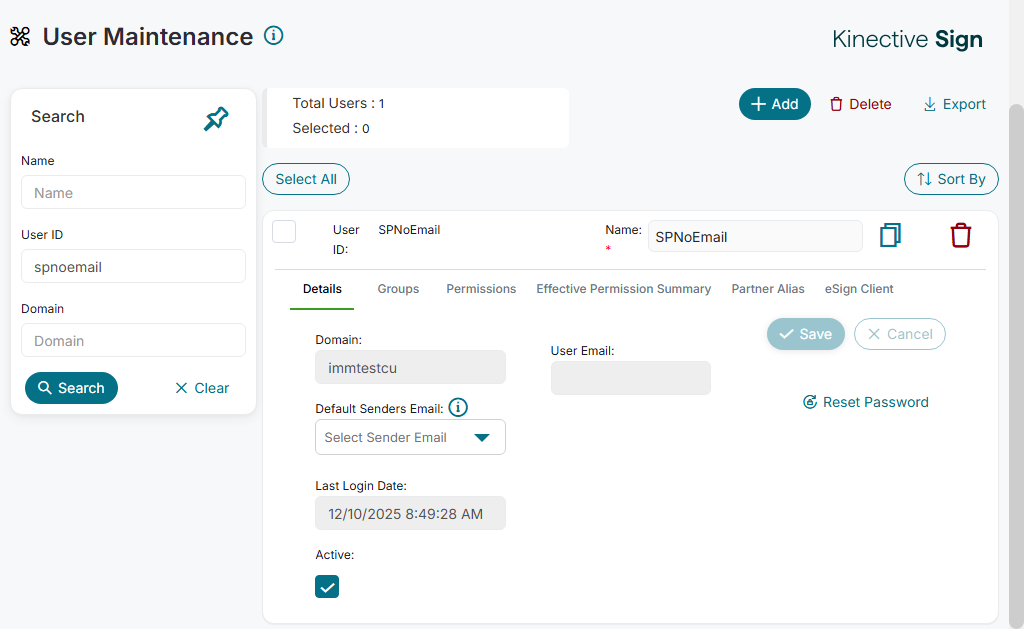Click the Default Senders Email info icon
Image resolution: width=1024 pixels, height=629 pixels.
(458, 407)
